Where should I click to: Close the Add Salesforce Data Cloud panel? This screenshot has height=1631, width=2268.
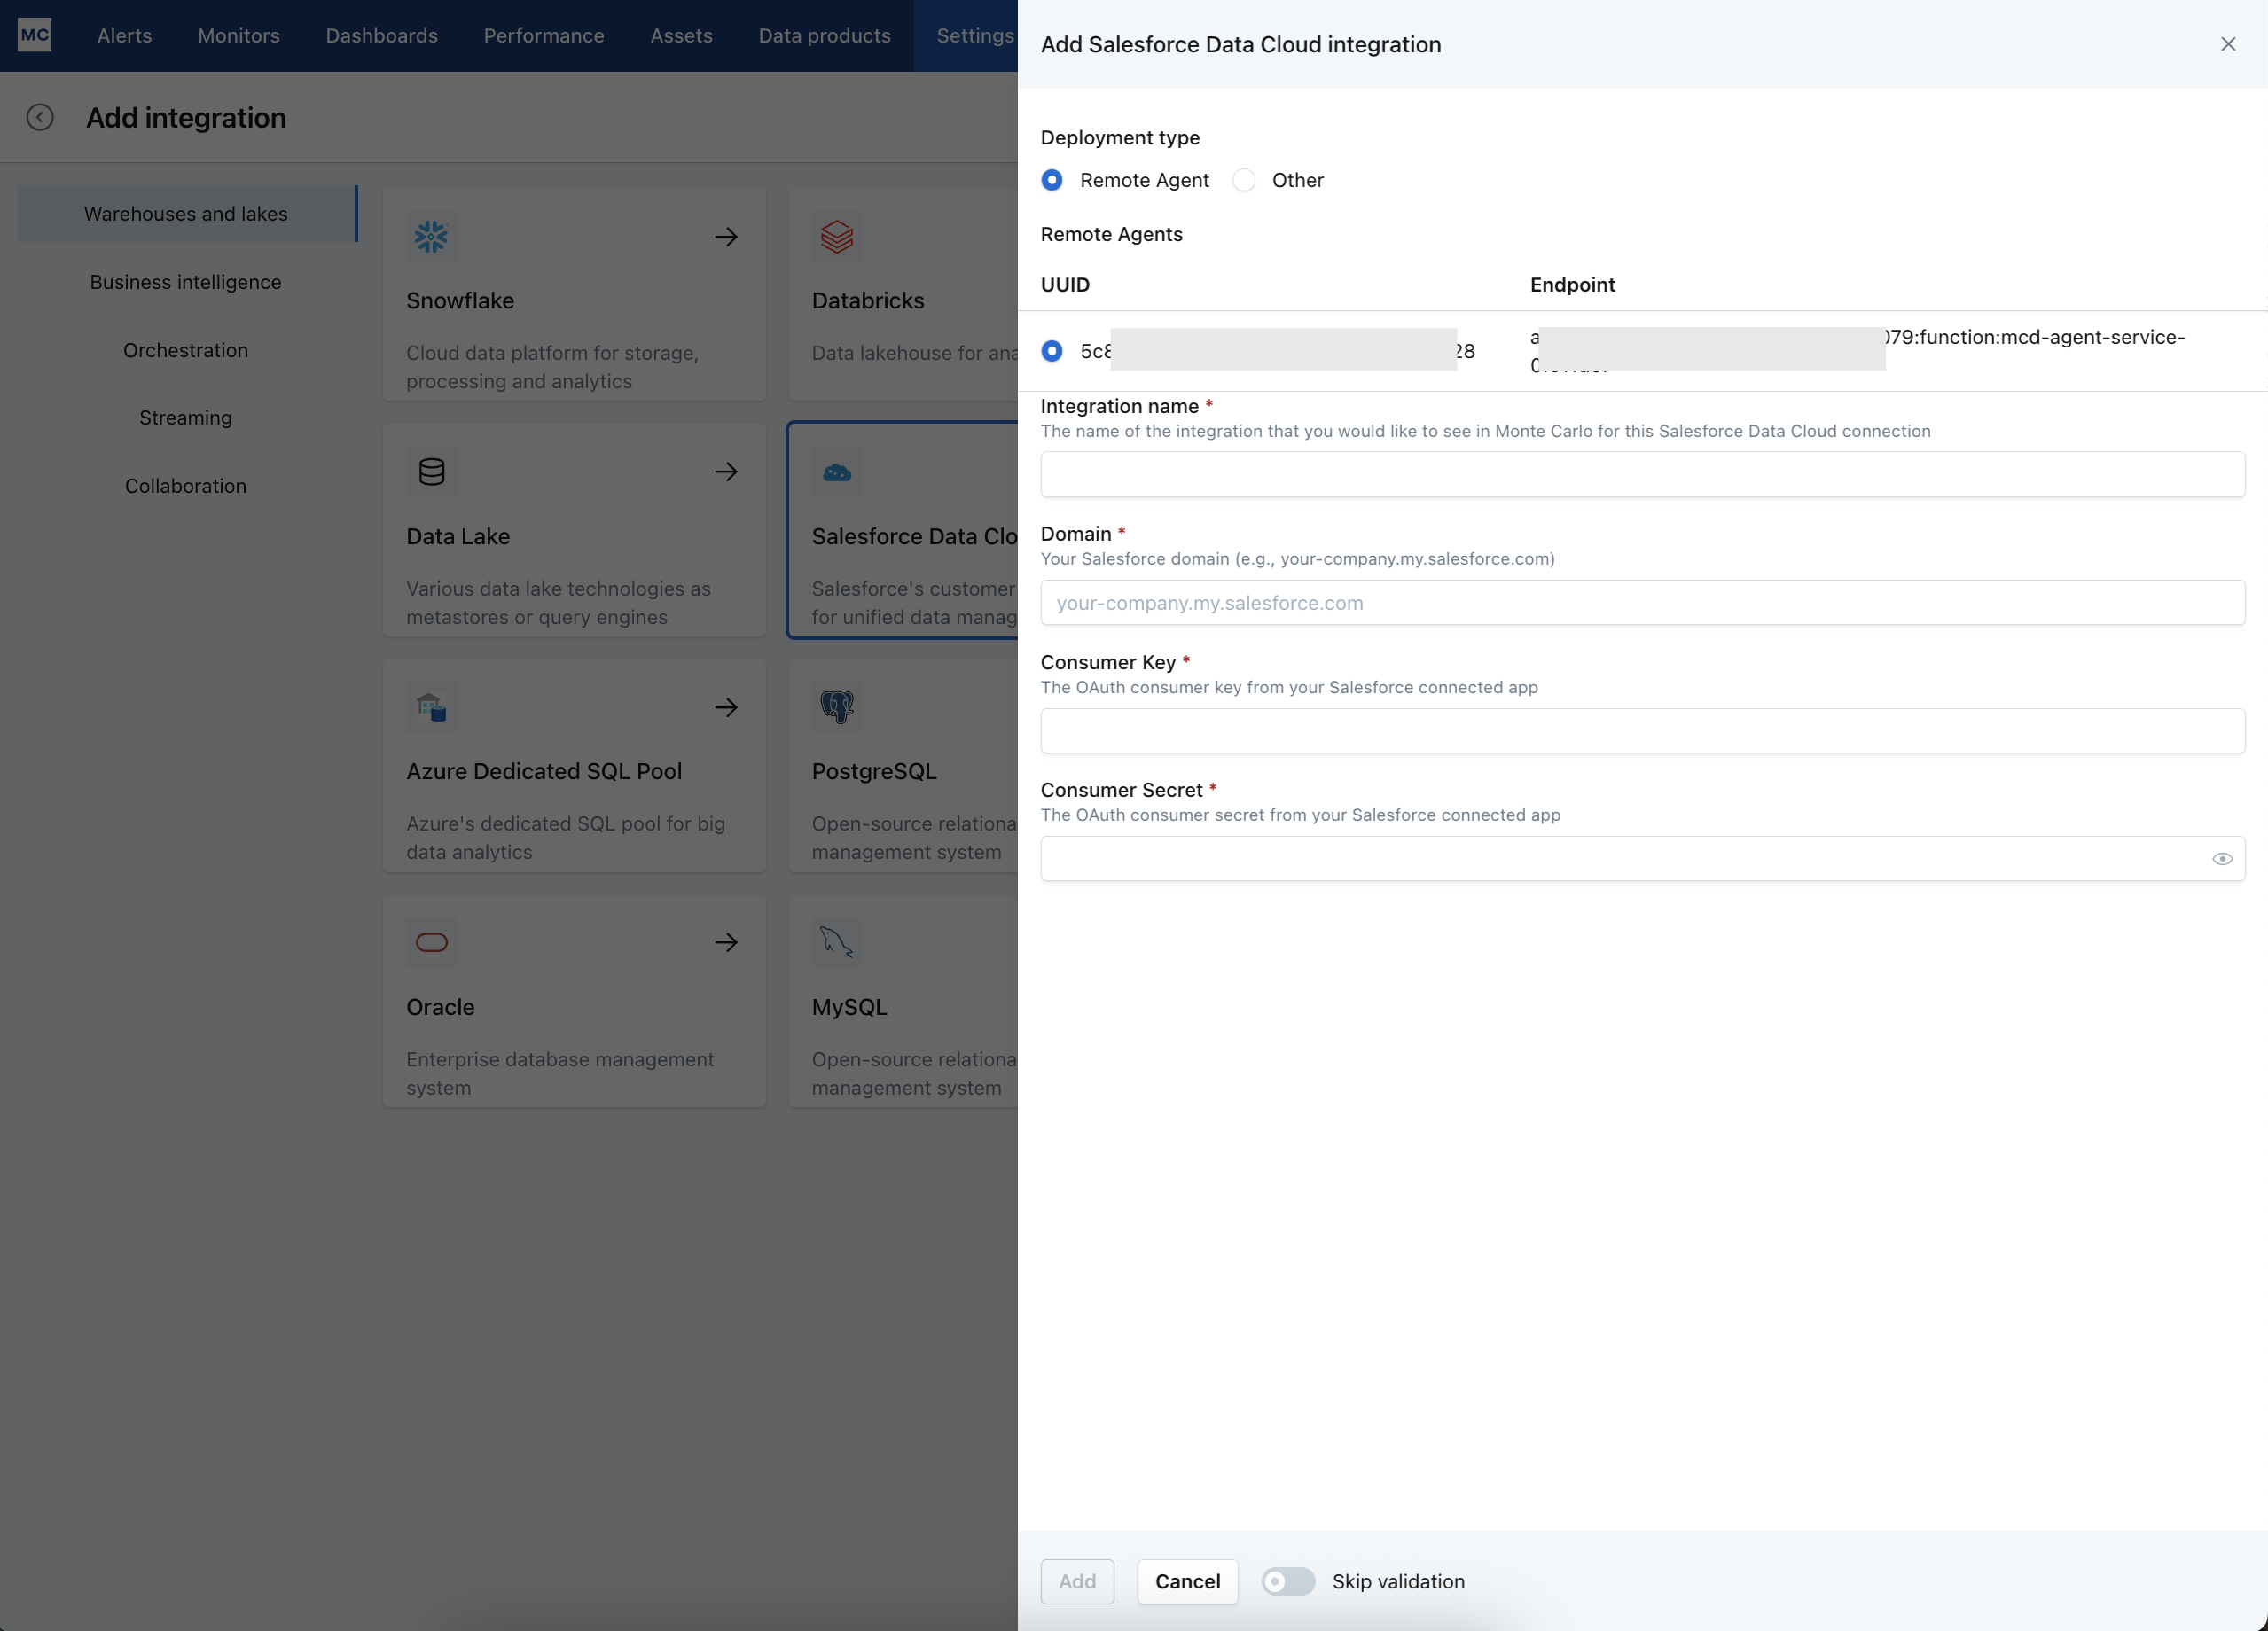(x=2228, y=44)
